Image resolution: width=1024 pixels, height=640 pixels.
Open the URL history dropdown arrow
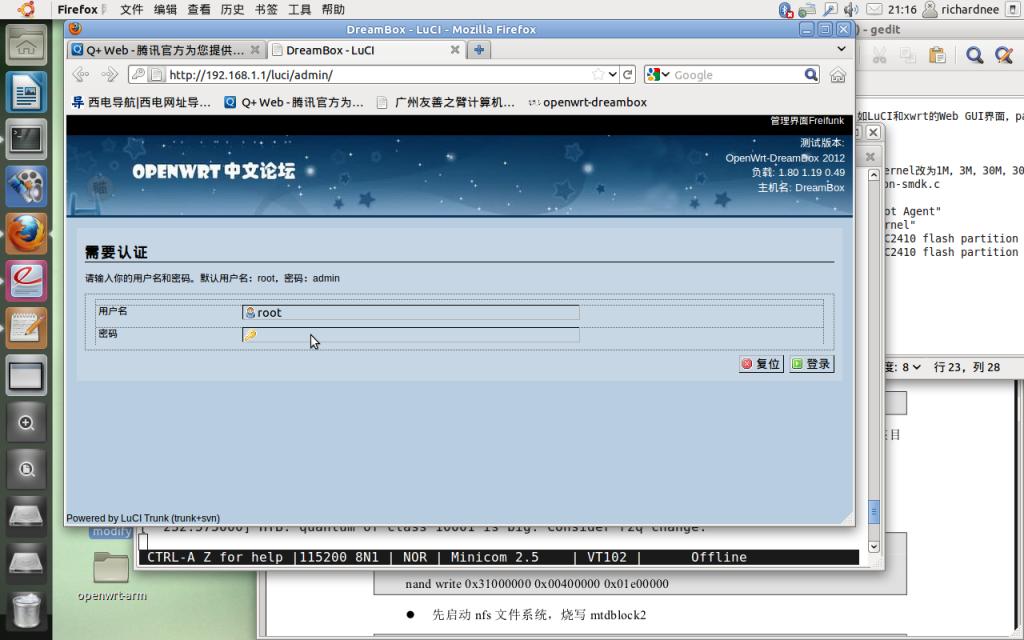(613, 74)
